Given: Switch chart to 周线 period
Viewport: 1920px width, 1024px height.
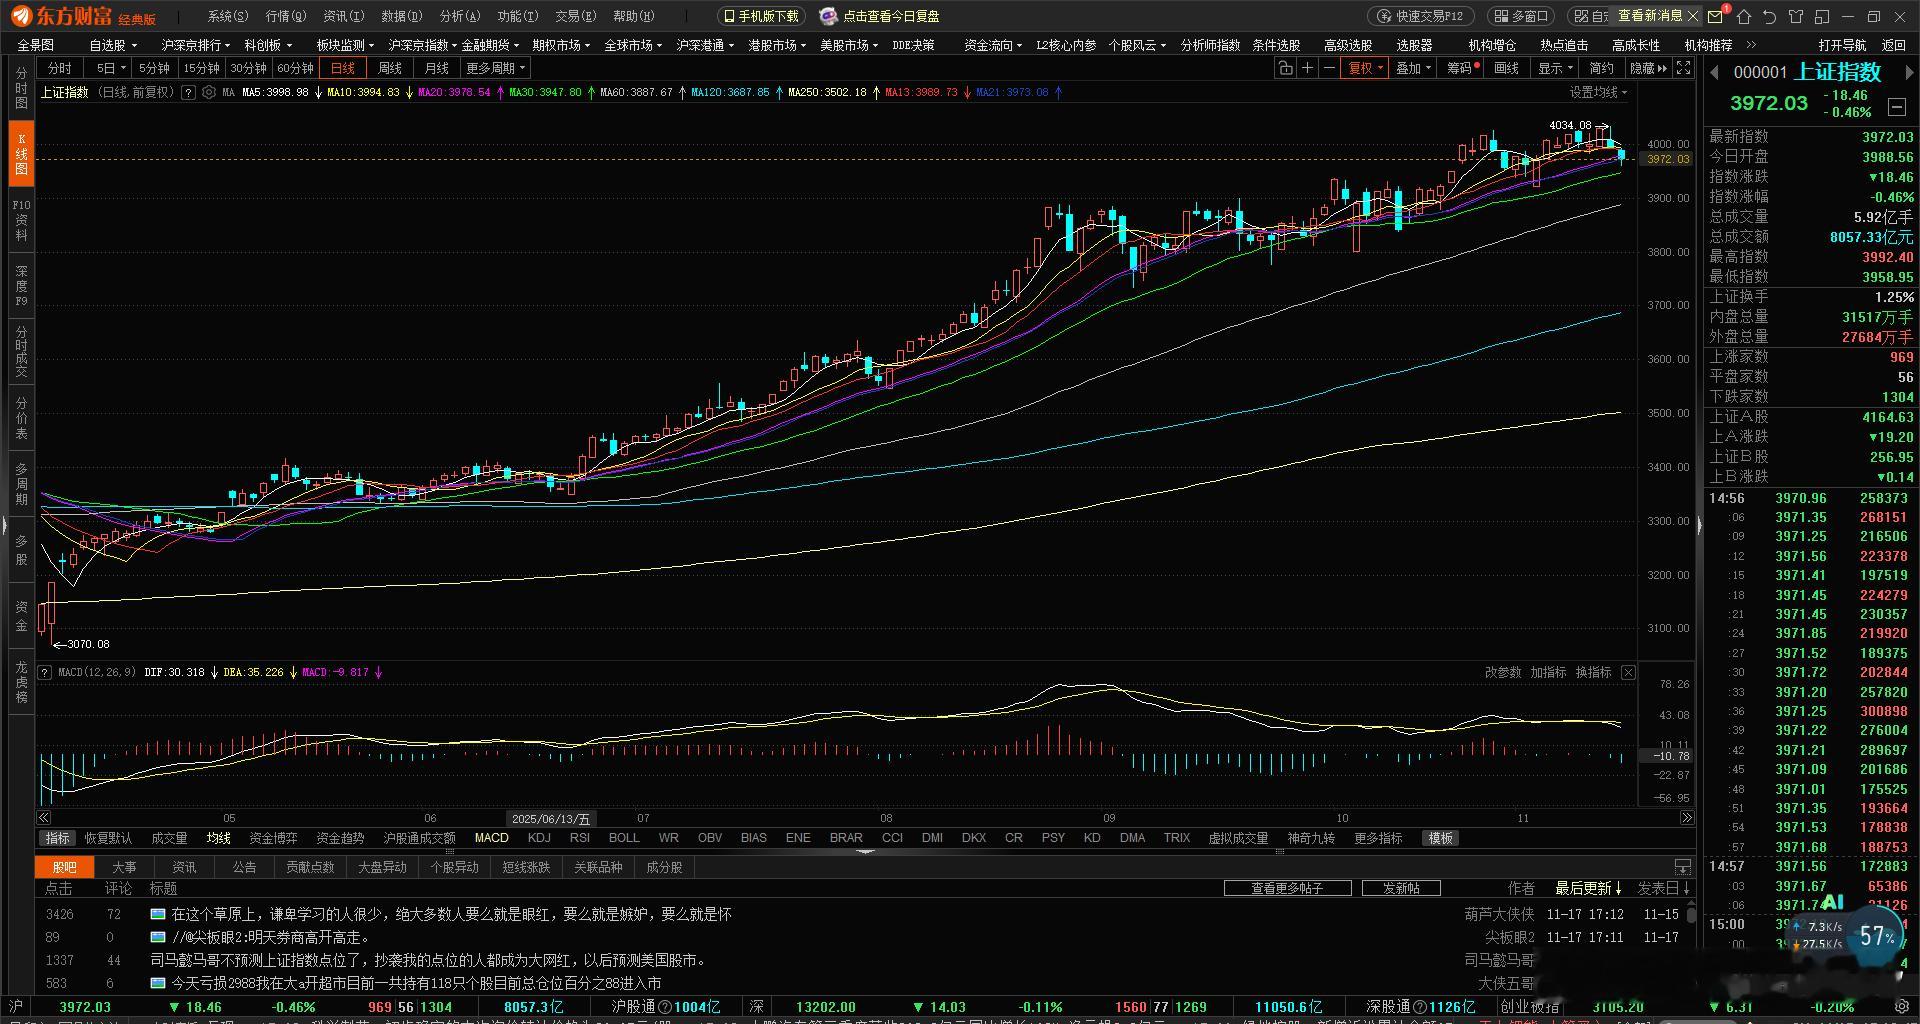Looking at the screenshot, I should coord(390,68).
